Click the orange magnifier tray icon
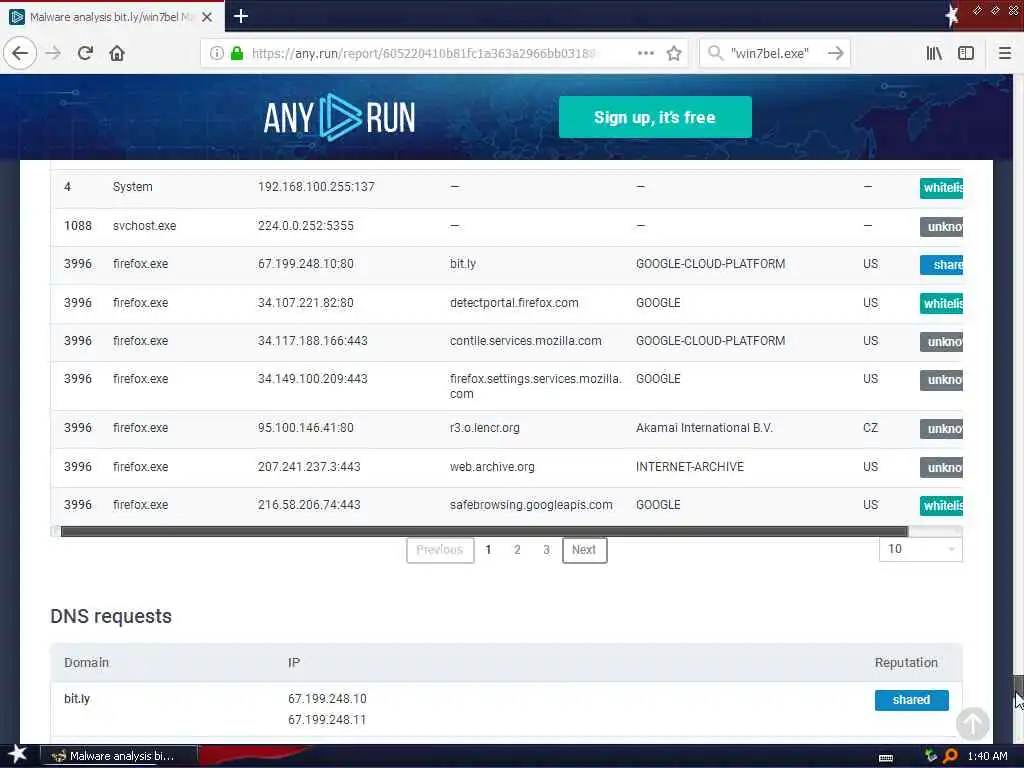1024x768 pixels. (950, 756)
